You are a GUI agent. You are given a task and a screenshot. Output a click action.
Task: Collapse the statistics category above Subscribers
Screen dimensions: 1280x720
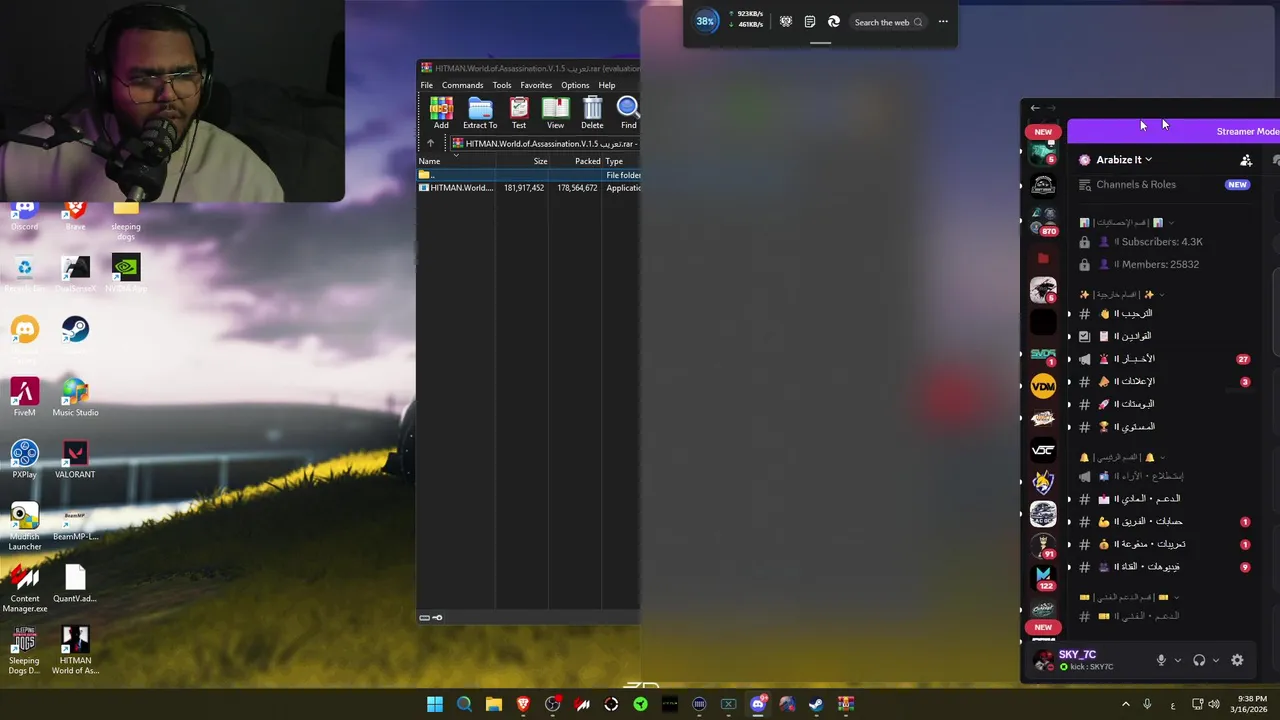[x=1125, y=222]
